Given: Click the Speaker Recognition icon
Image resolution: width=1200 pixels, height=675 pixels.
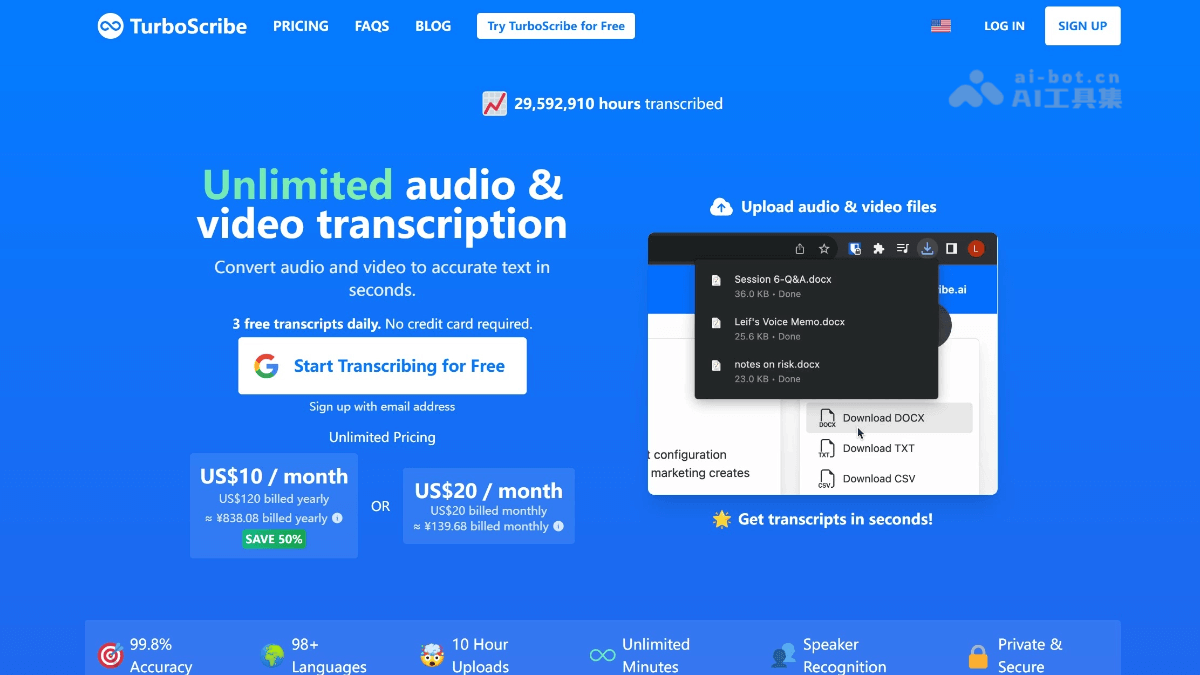Looking at the screenshot, I should [785, 654].
